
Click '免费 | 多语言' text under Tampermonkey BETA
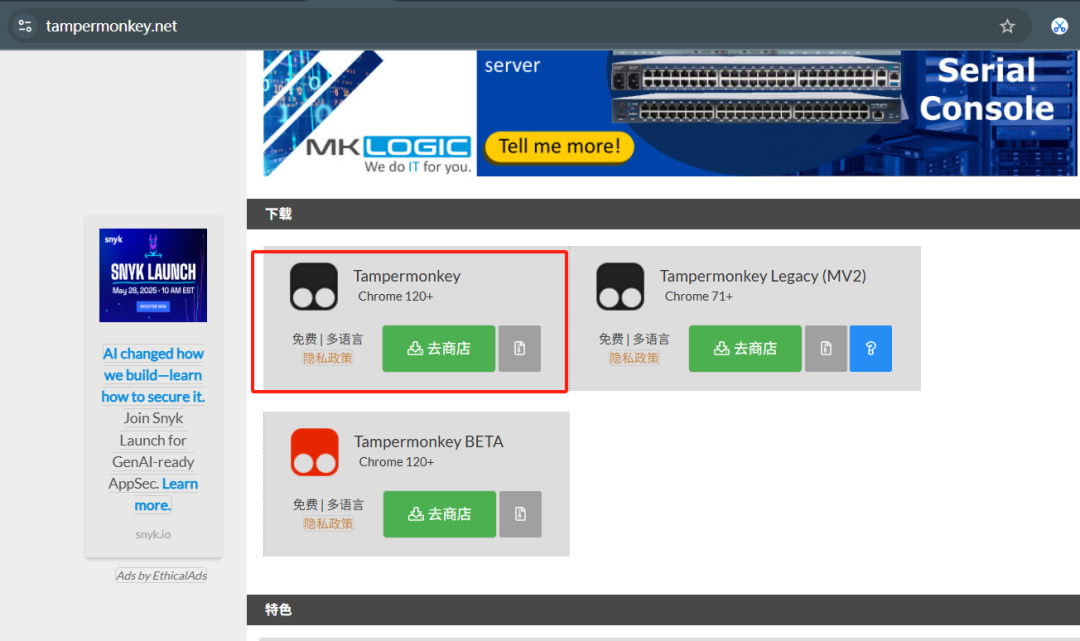[x=328, y=505]
